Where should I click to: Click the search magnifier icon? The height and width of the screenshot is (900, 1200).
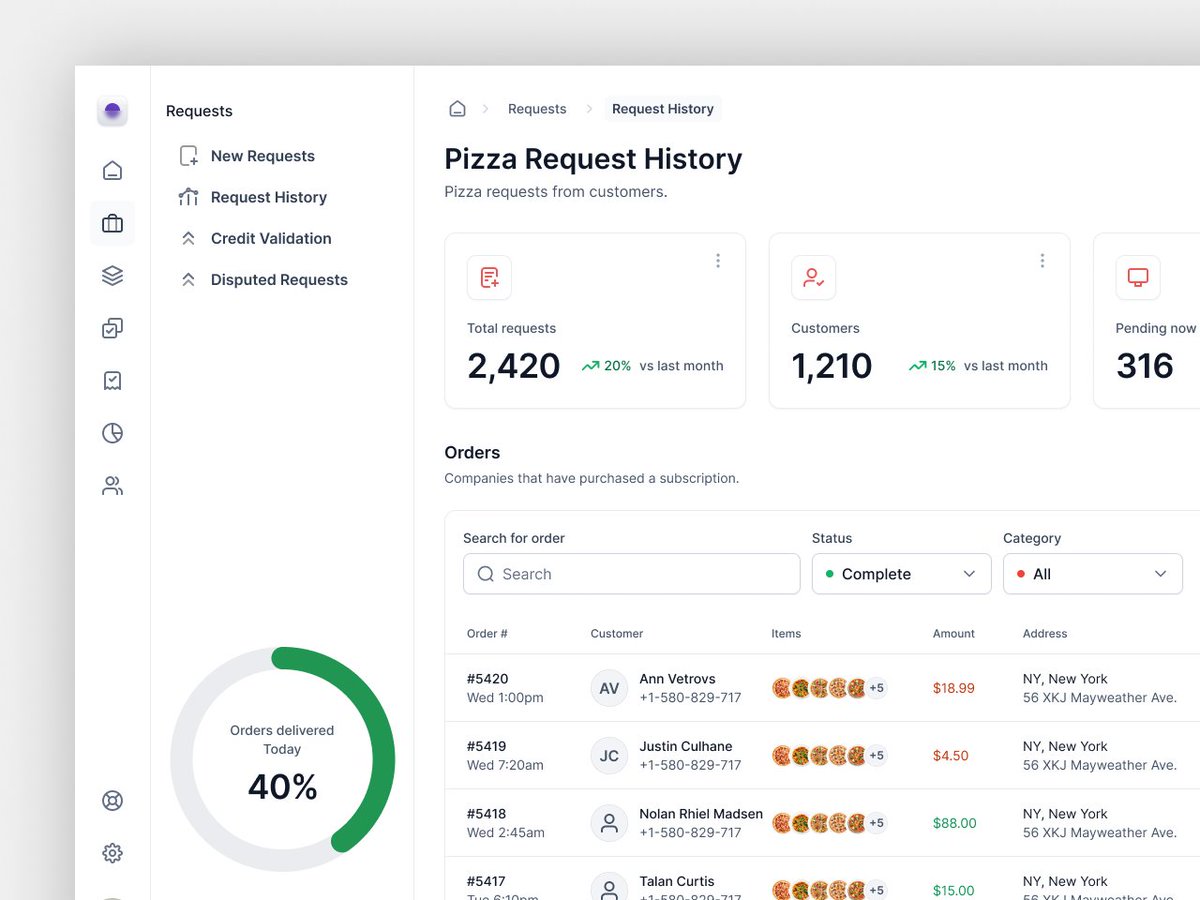coord(486,574)
